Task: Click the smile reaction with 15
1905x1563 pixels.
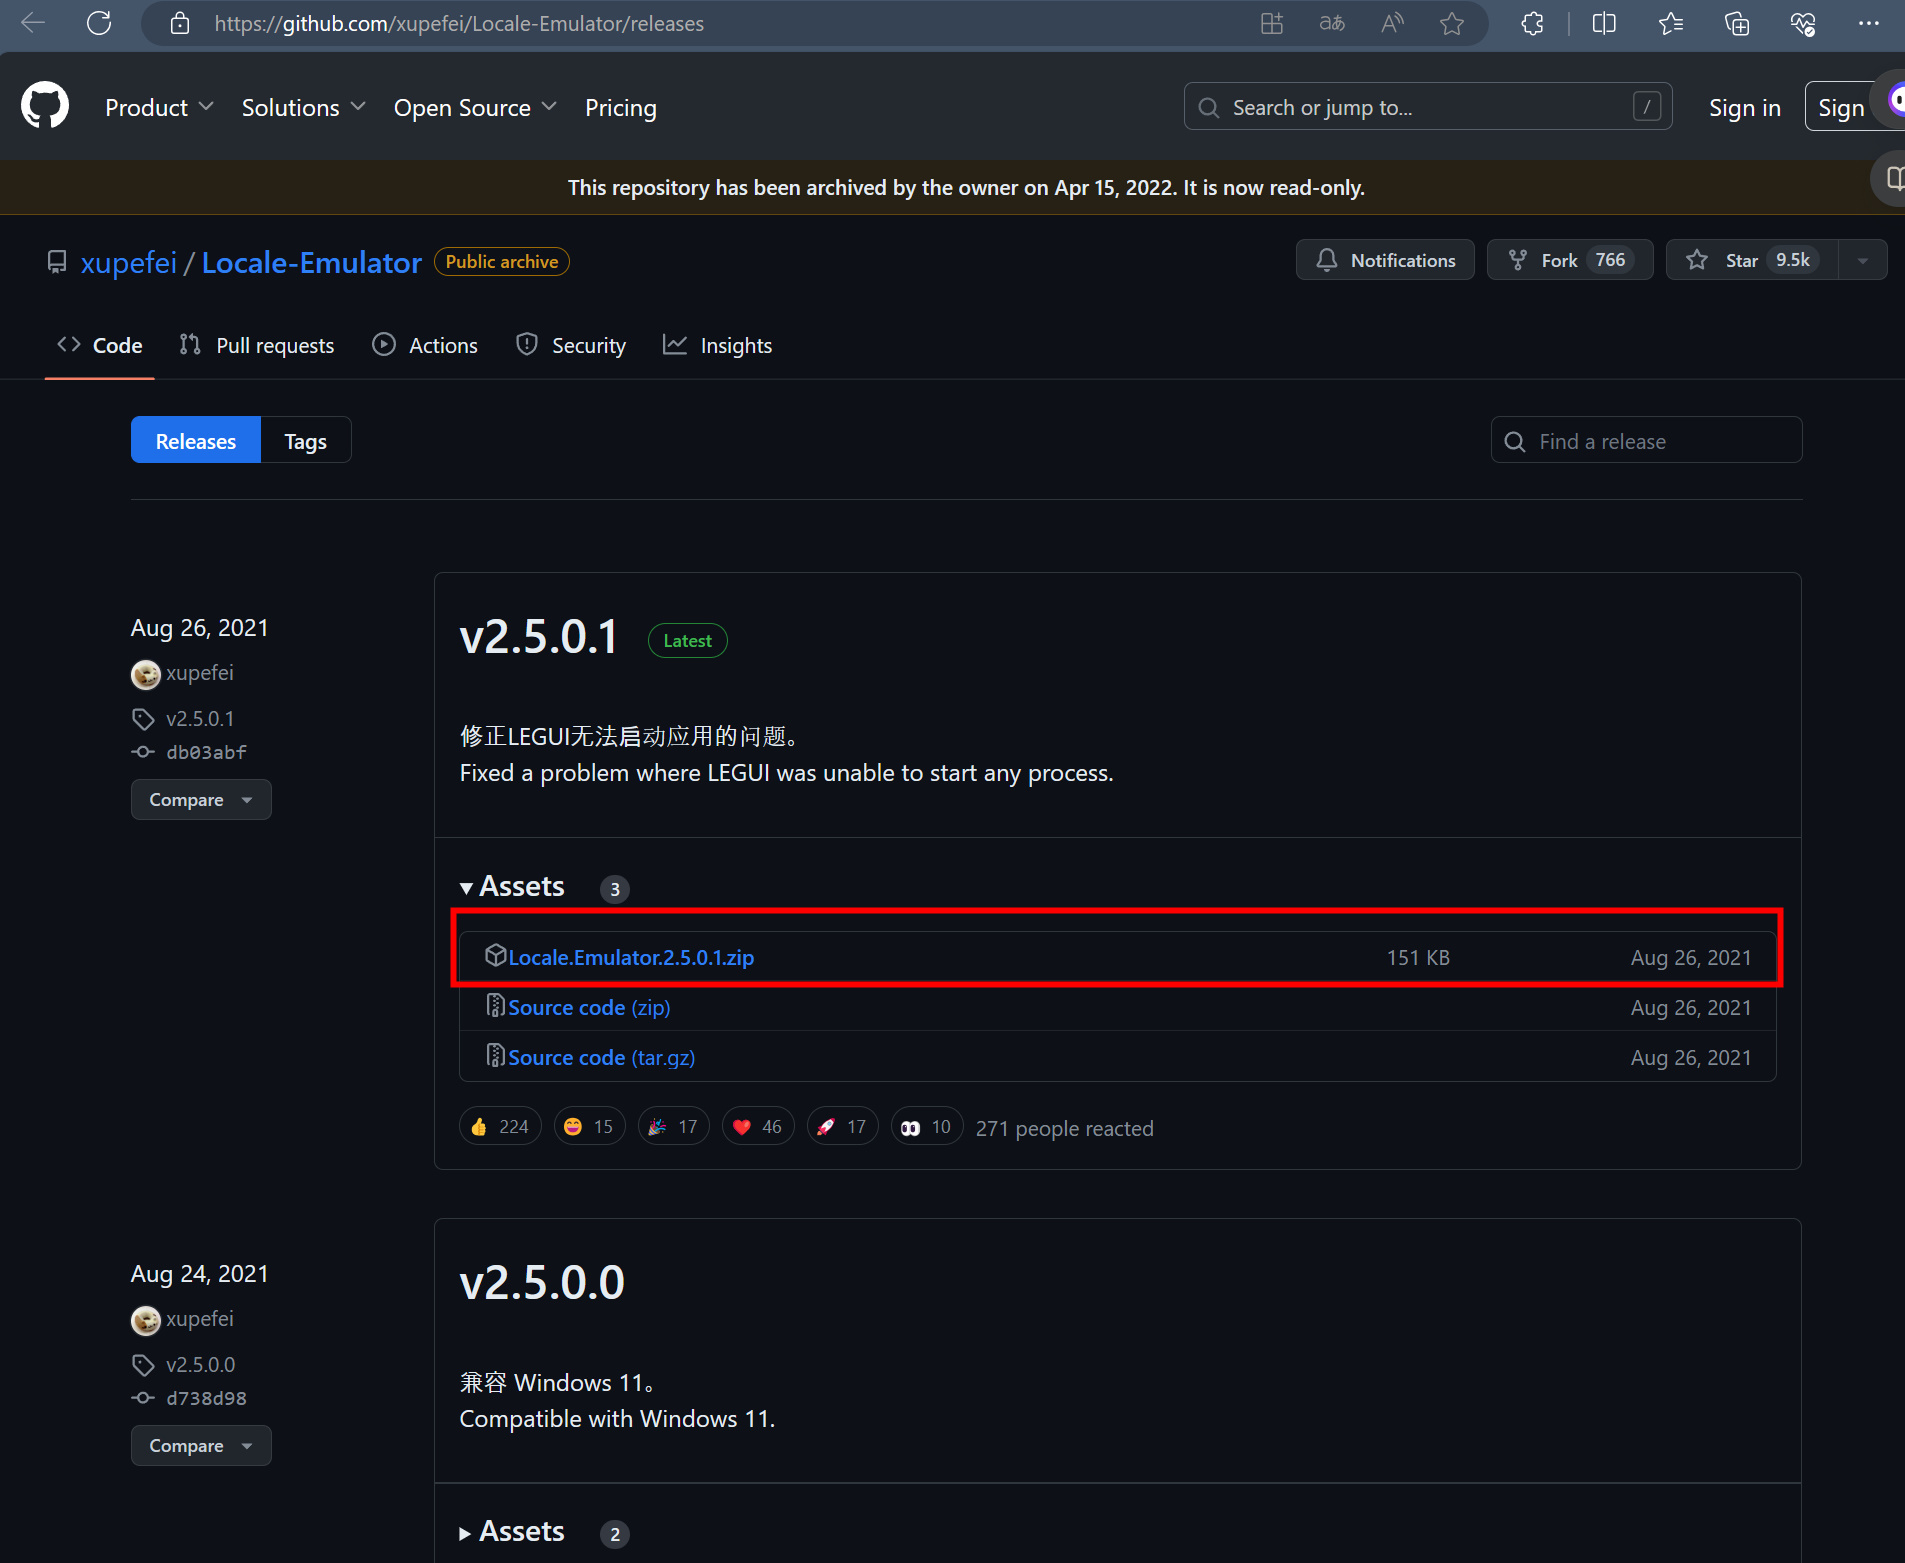Action: tap(589, 1127)
